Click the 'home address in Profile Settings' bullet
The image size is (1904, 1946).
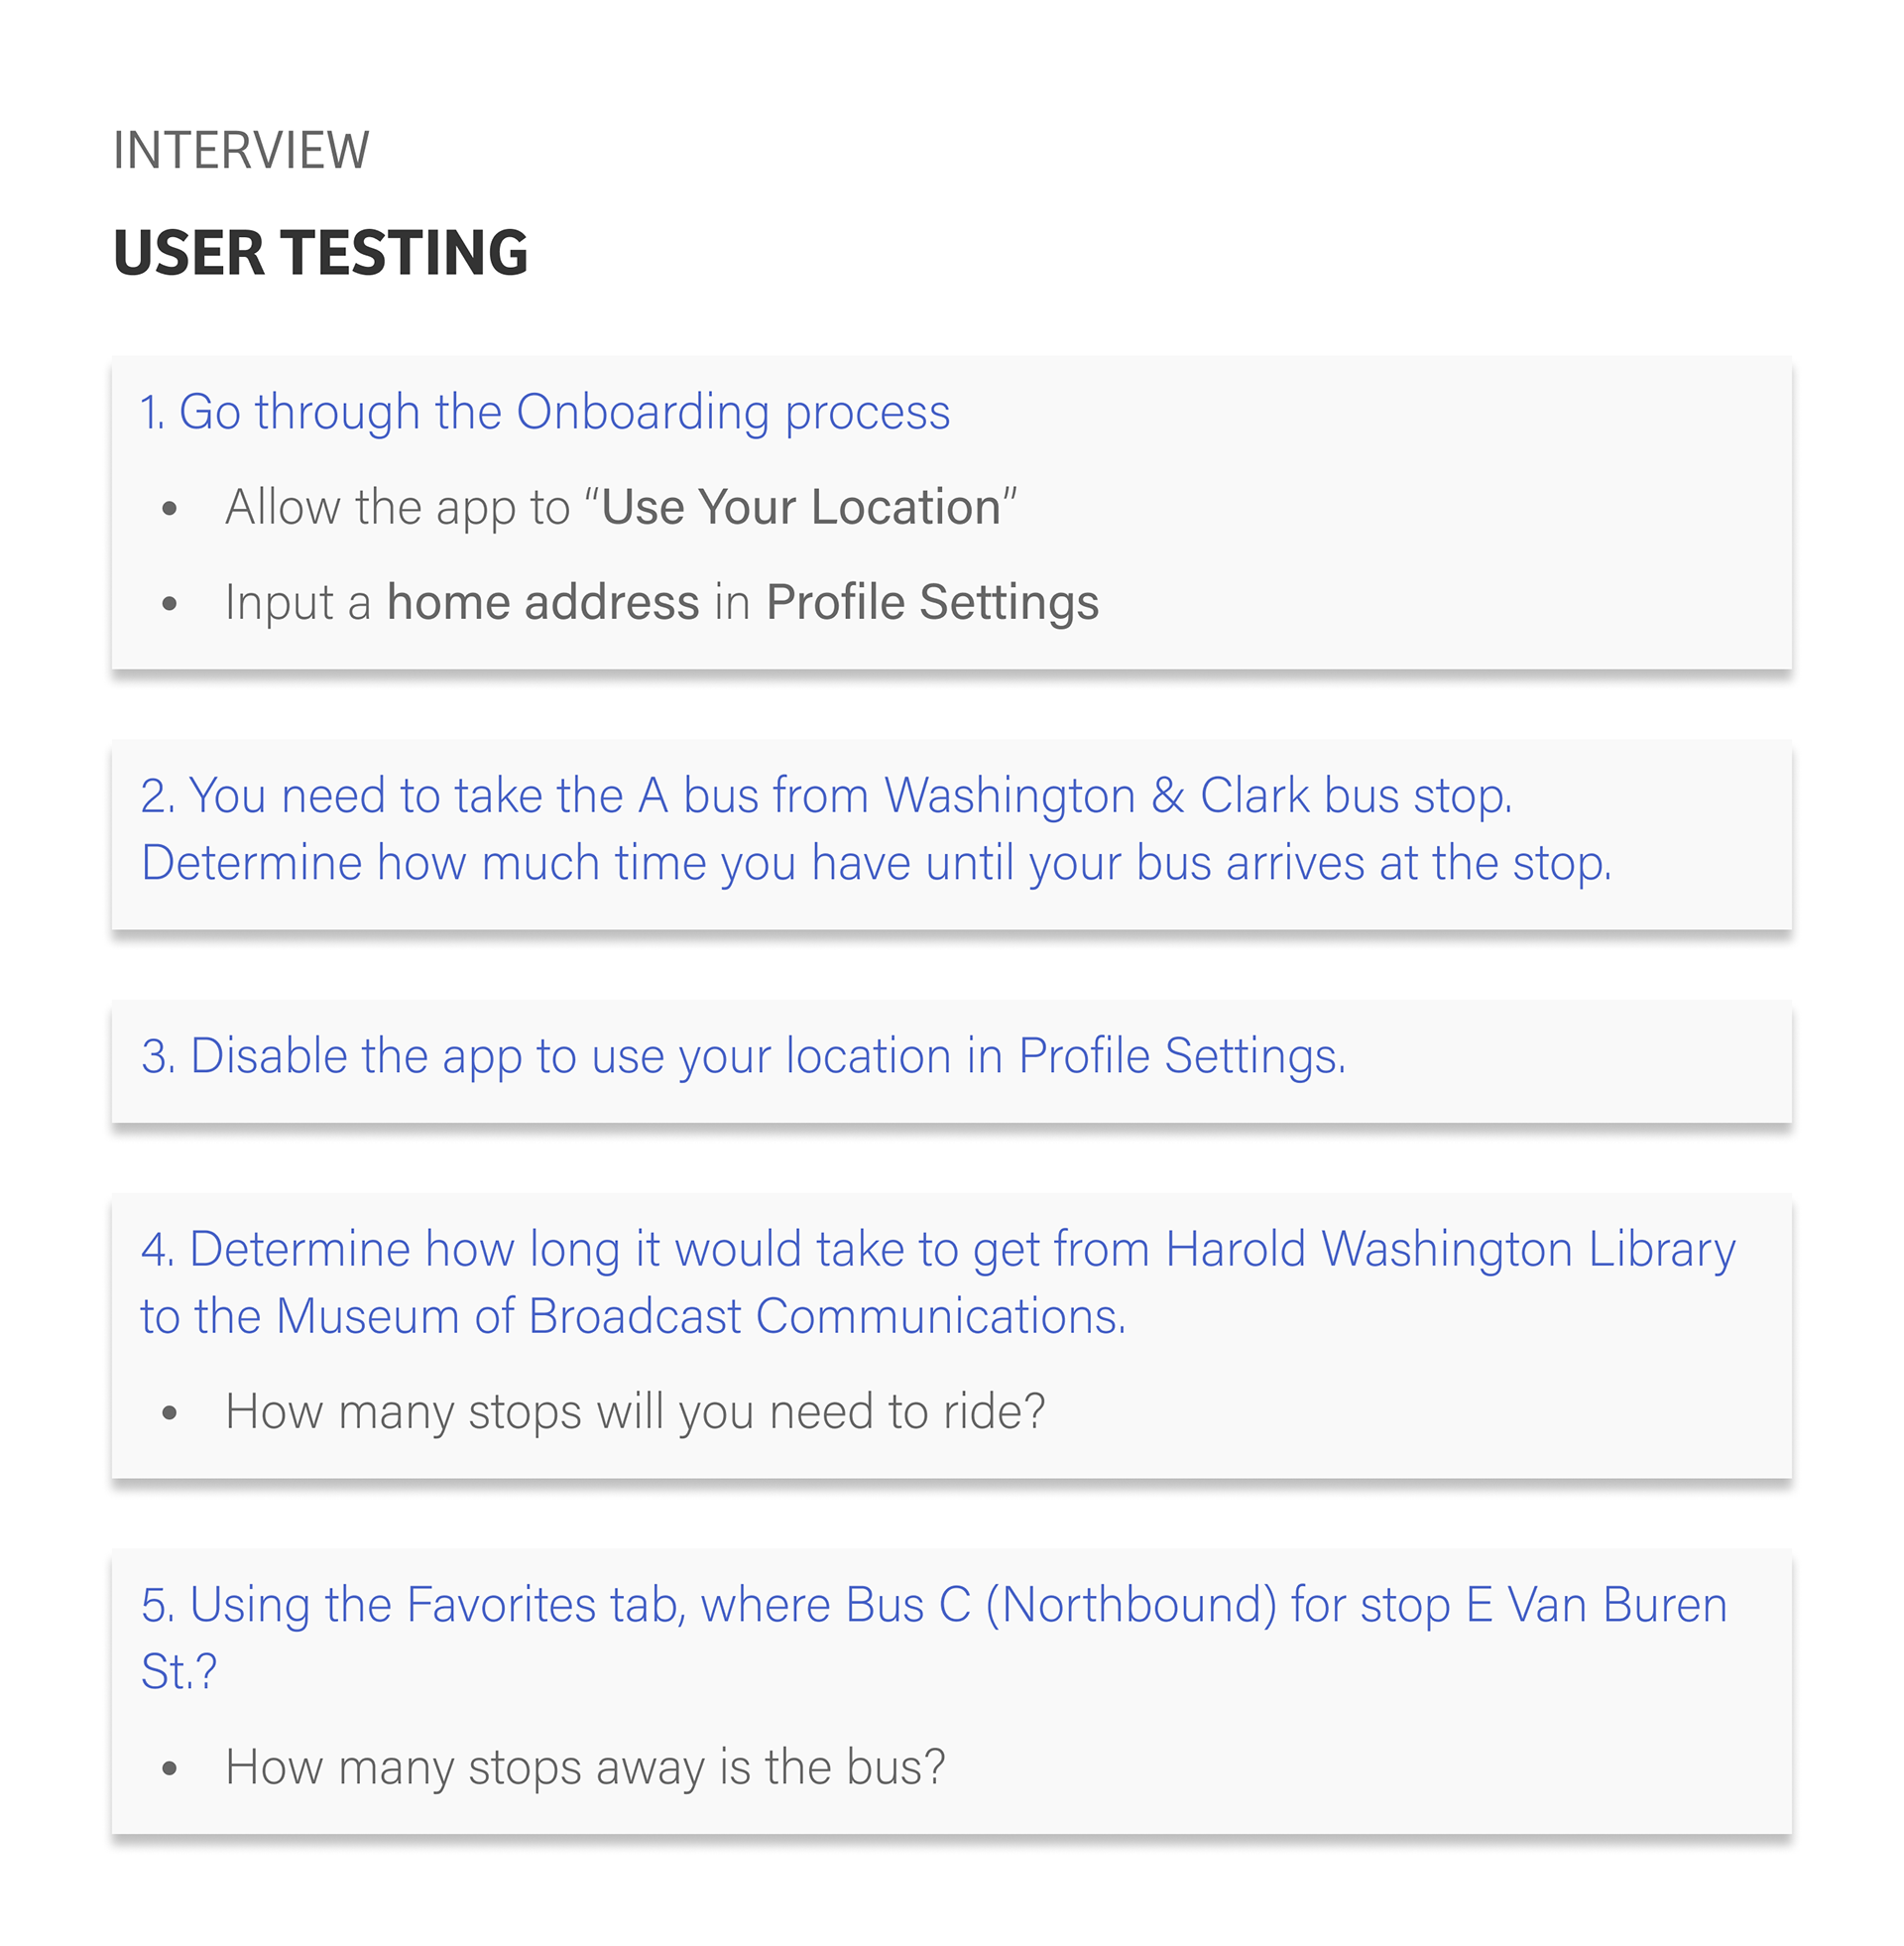(x=662, y=603)
